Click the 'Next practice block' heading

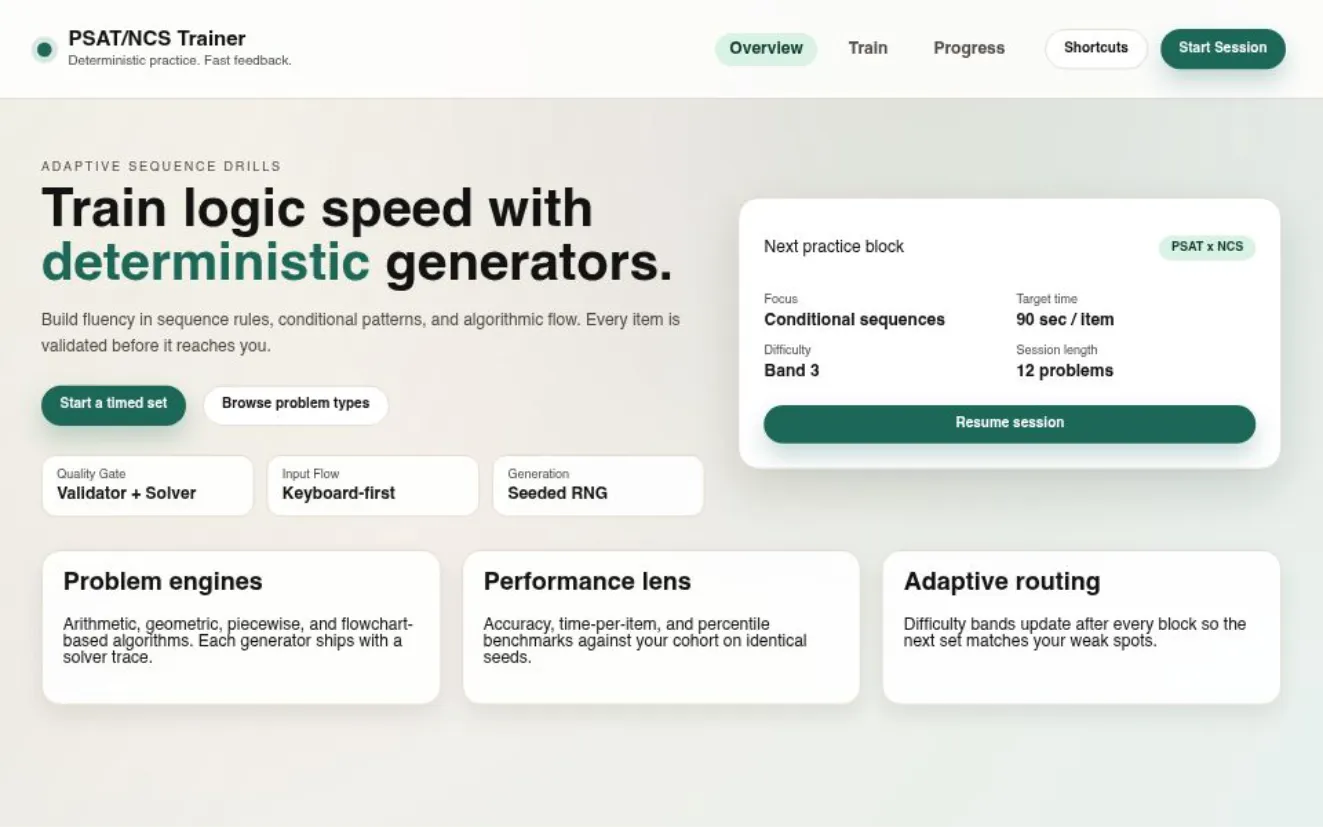pyautogui.click(x=834, y=247)
